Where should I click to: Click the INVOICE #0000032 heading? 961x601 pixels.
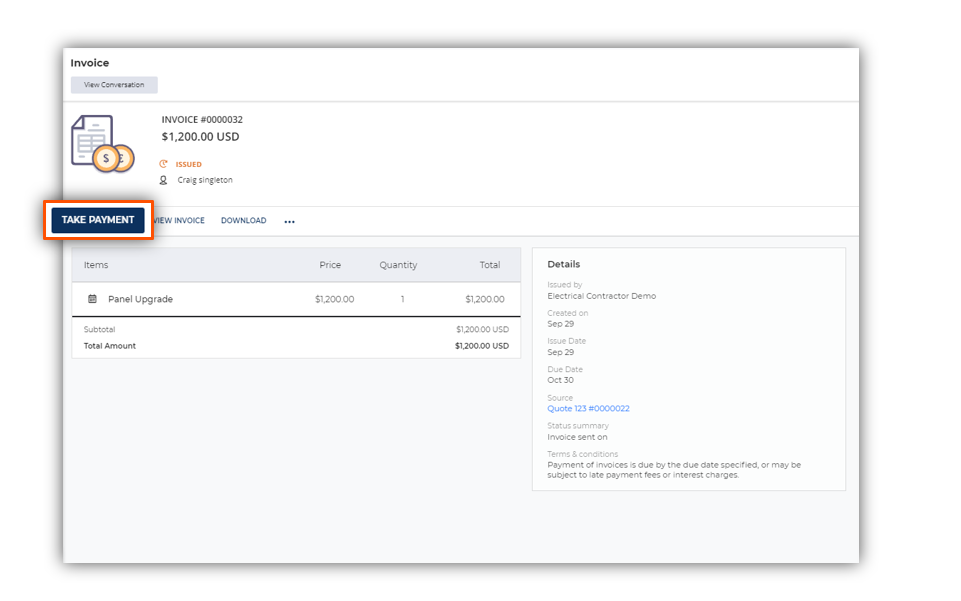tap(202, 119)
